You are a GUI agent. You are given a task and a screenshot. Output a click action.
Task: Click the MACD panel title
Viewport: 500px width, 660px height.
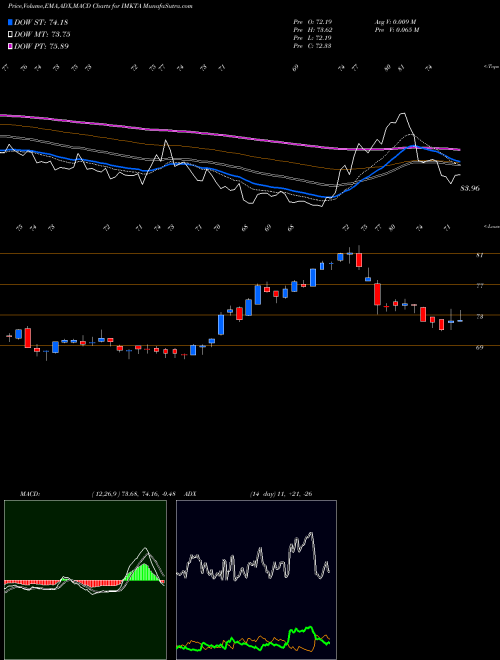coord(29,494)
